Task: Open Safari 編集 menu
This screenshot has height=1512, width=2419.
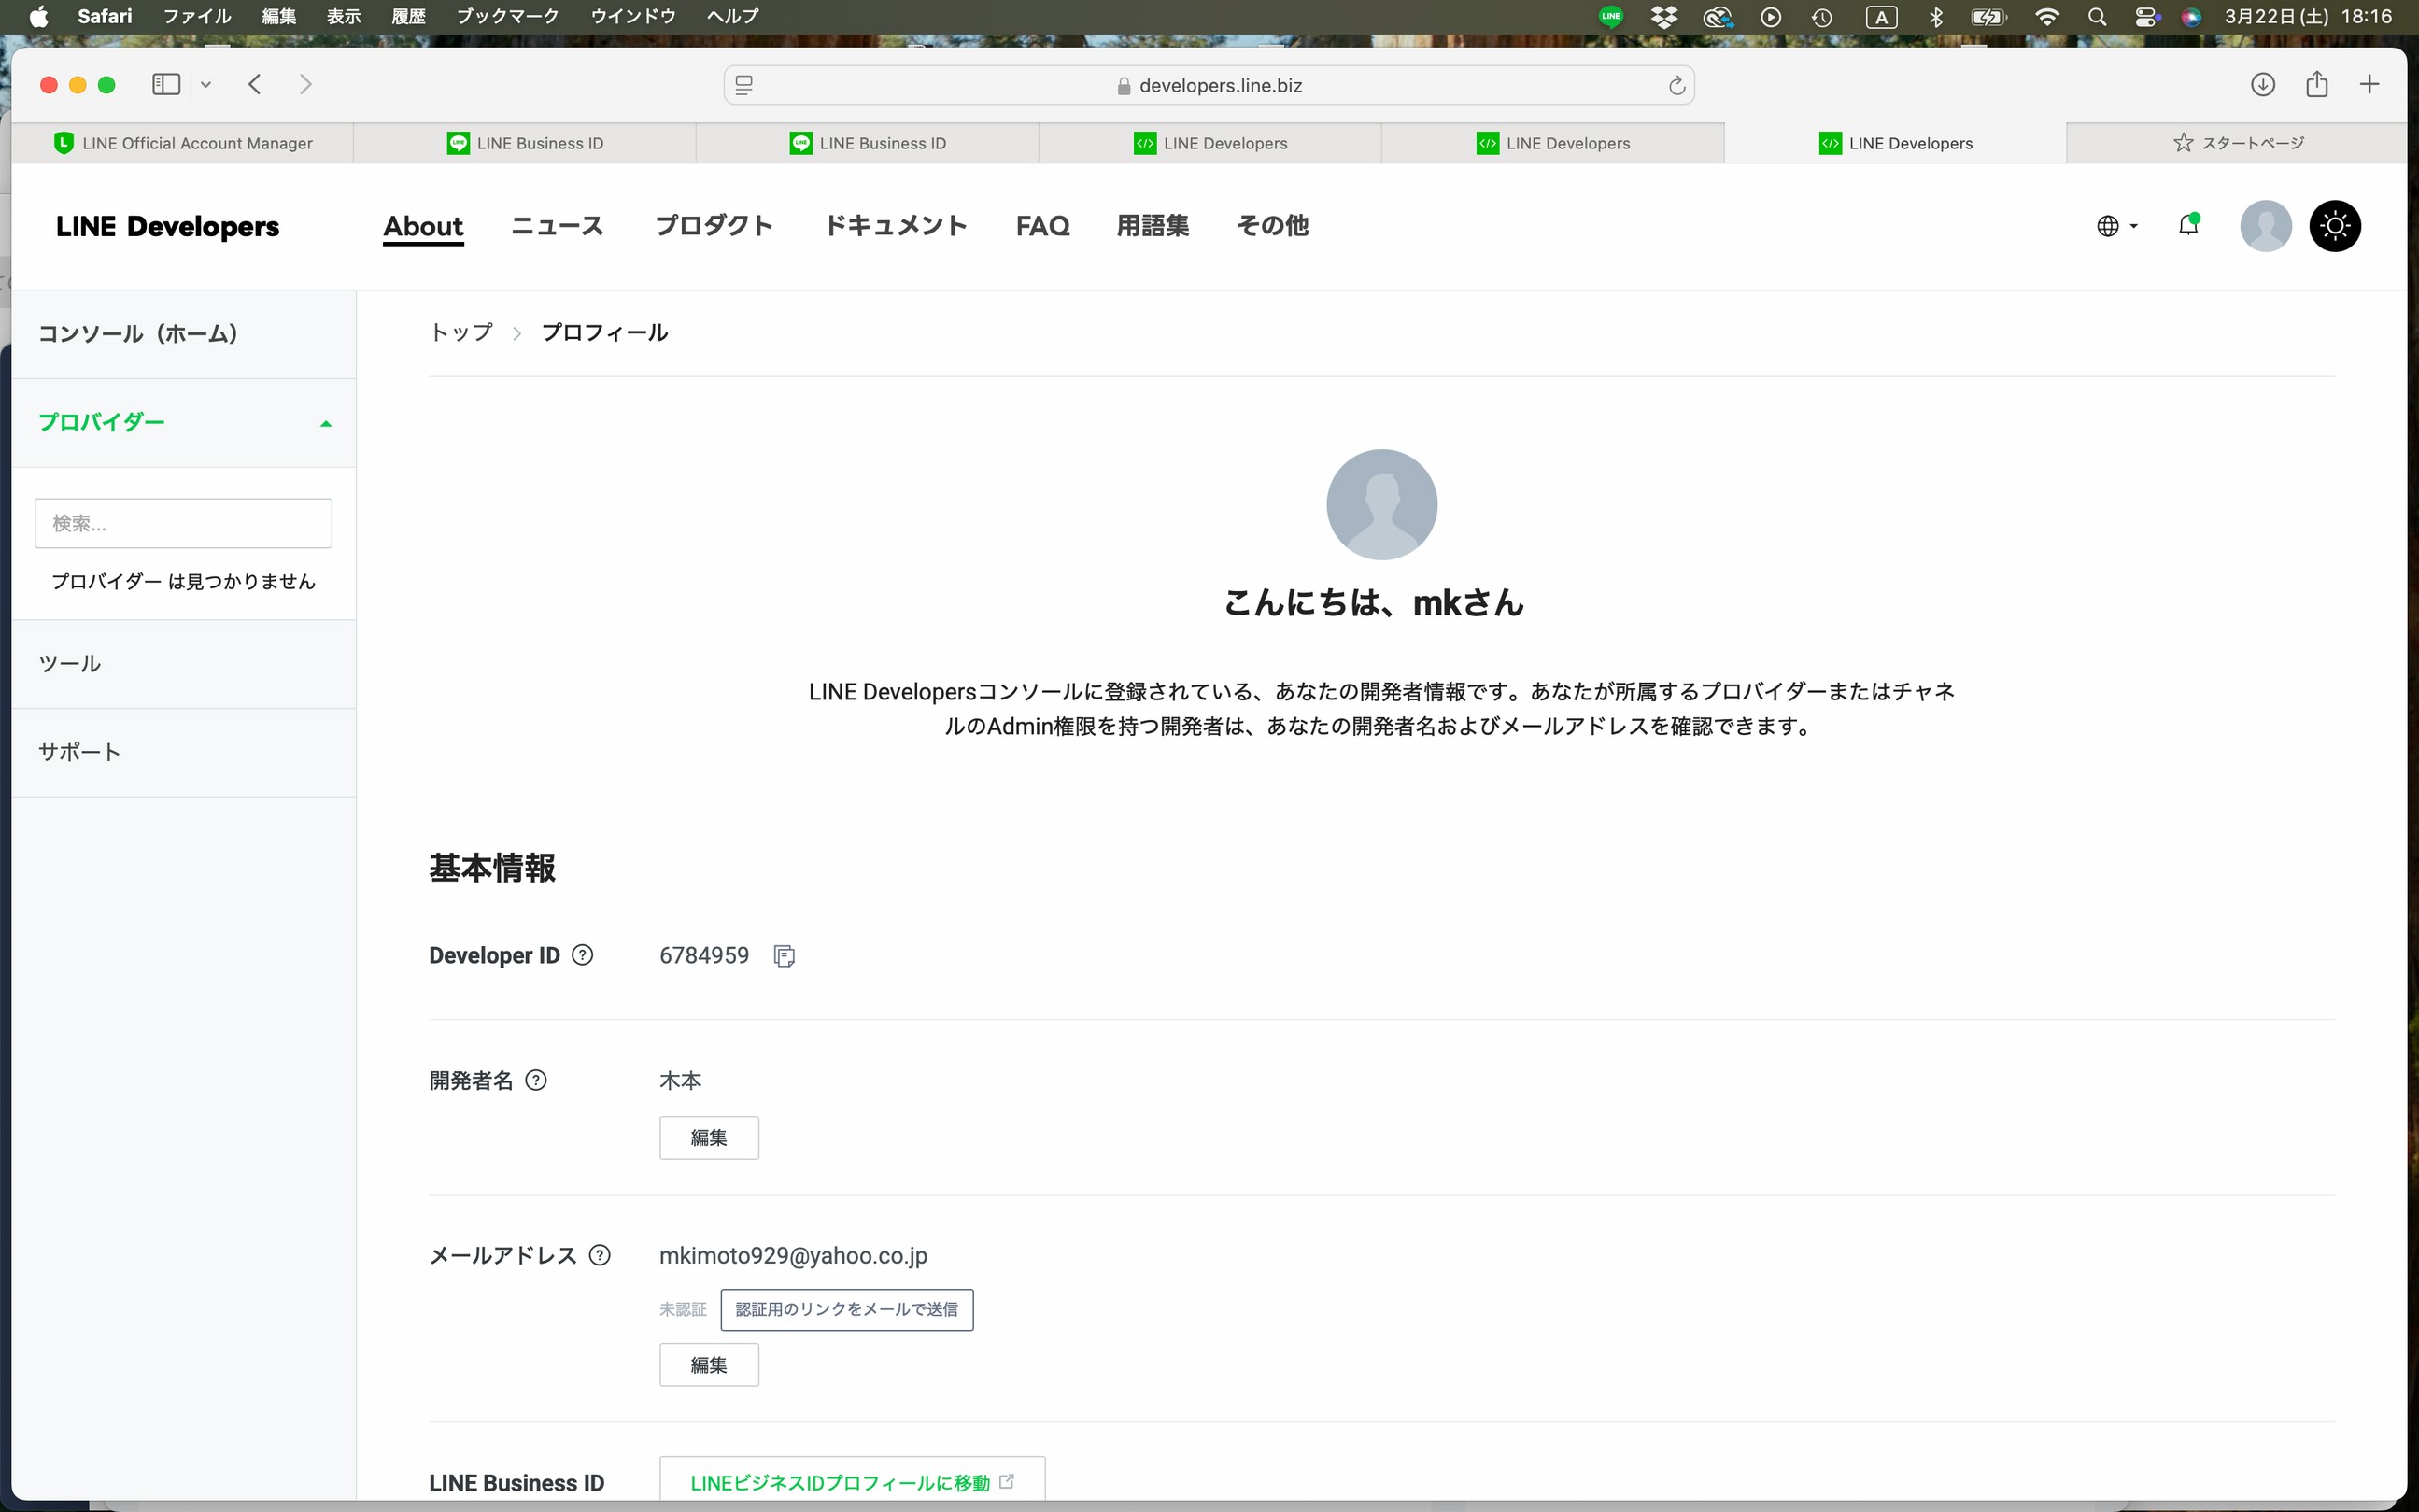Action: pyautogui.click(x=279, y=16)
